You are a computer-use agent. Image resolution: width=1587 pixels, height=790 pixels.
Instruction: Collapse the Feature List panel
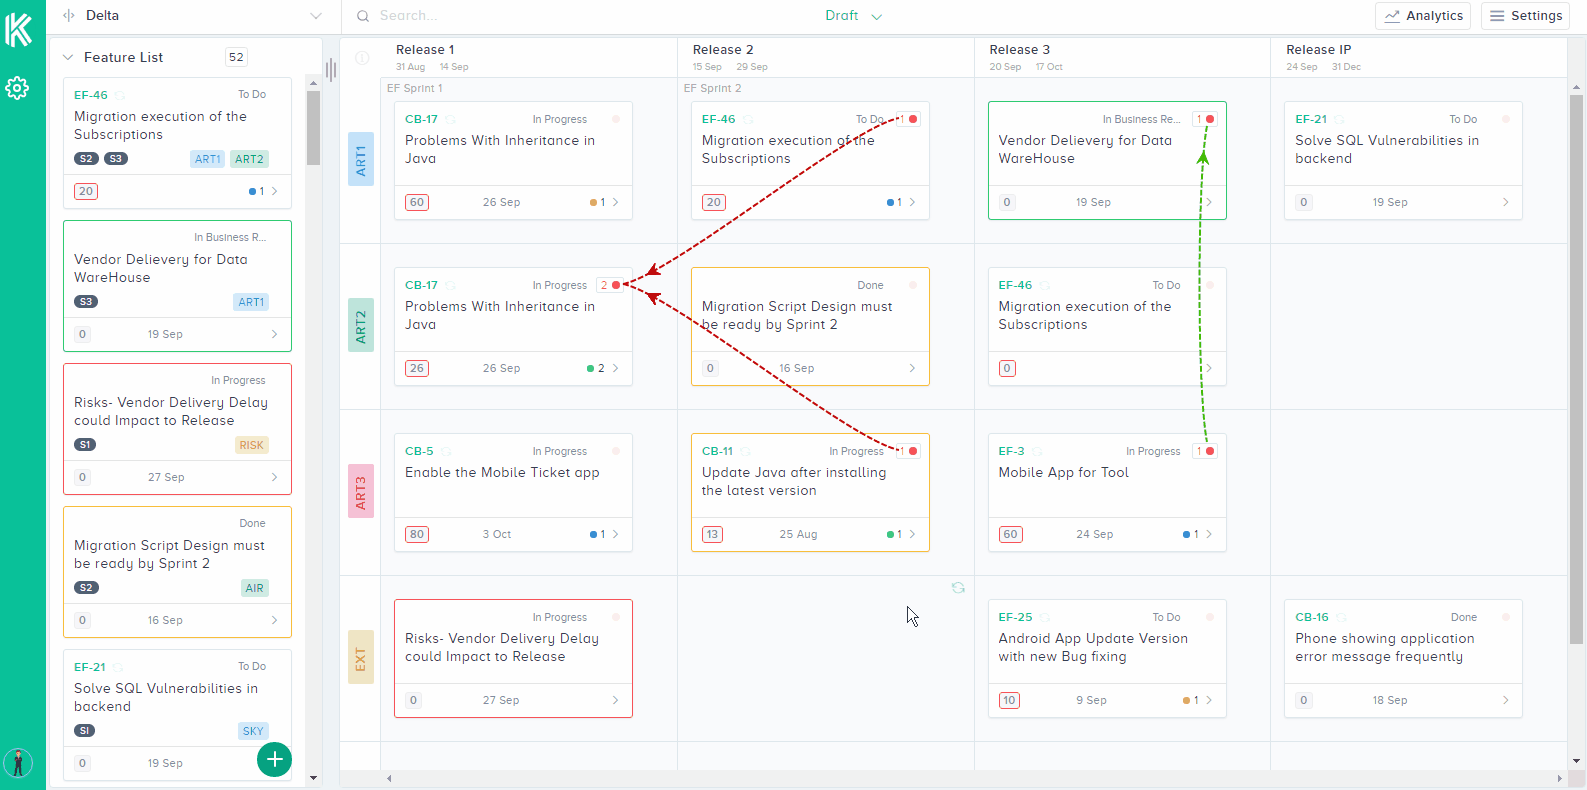[68, 58]
